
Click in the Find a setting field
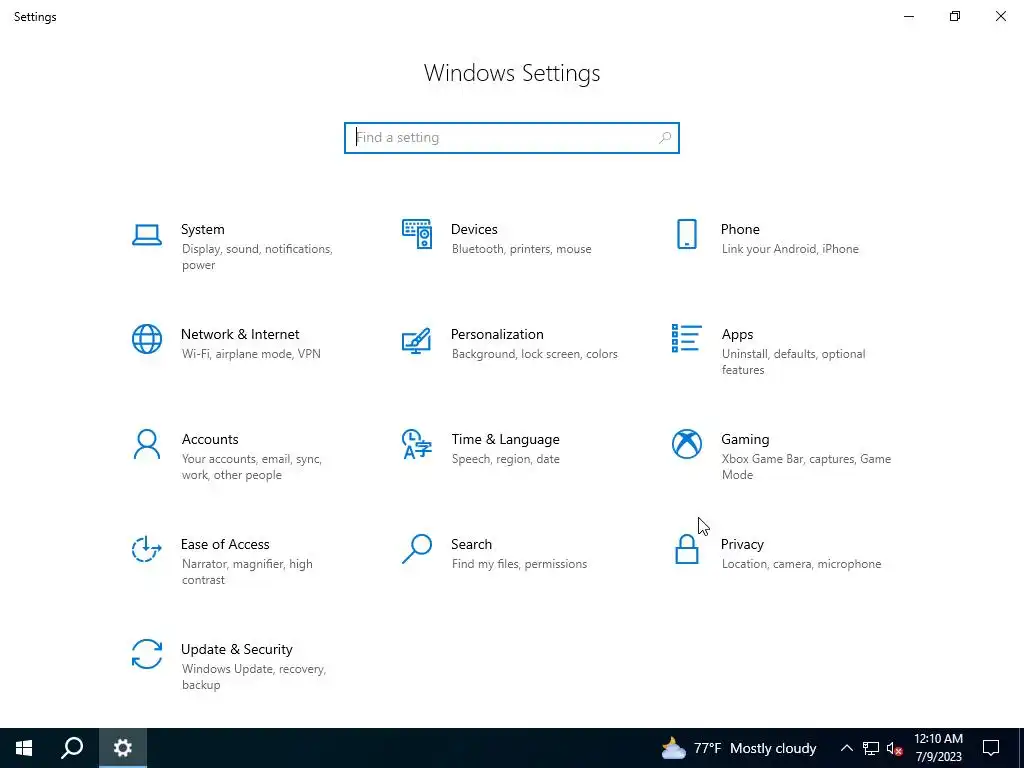coord(511,138)
